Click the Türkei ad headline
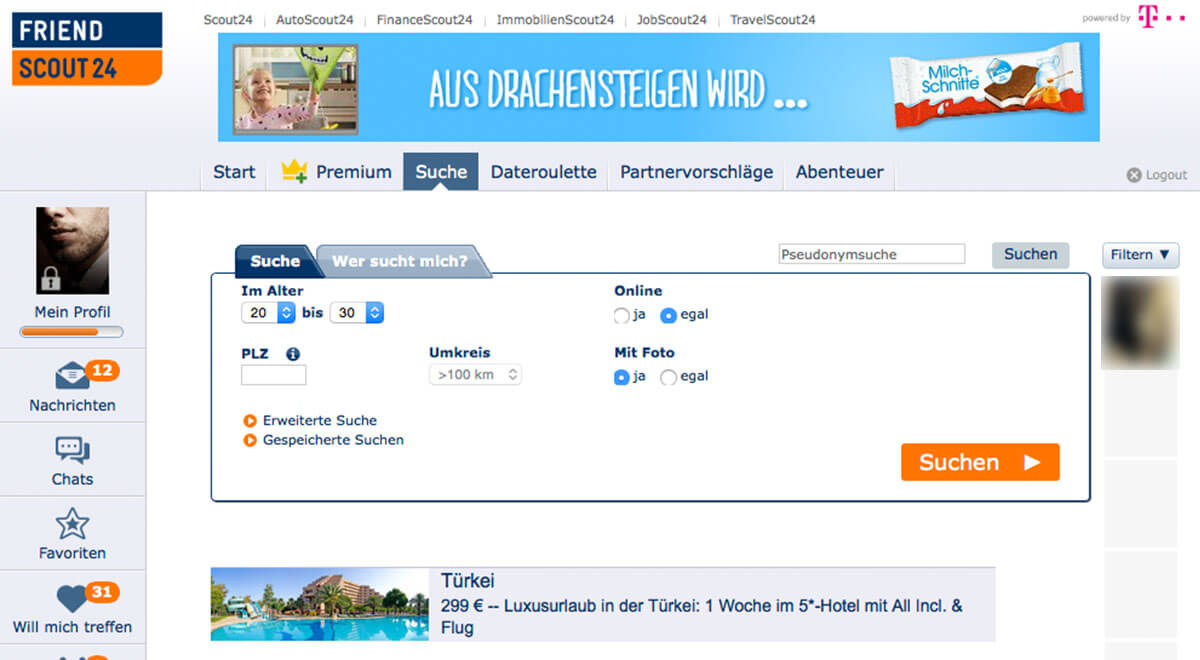The image size is (1200, 660). pos(468,581)
